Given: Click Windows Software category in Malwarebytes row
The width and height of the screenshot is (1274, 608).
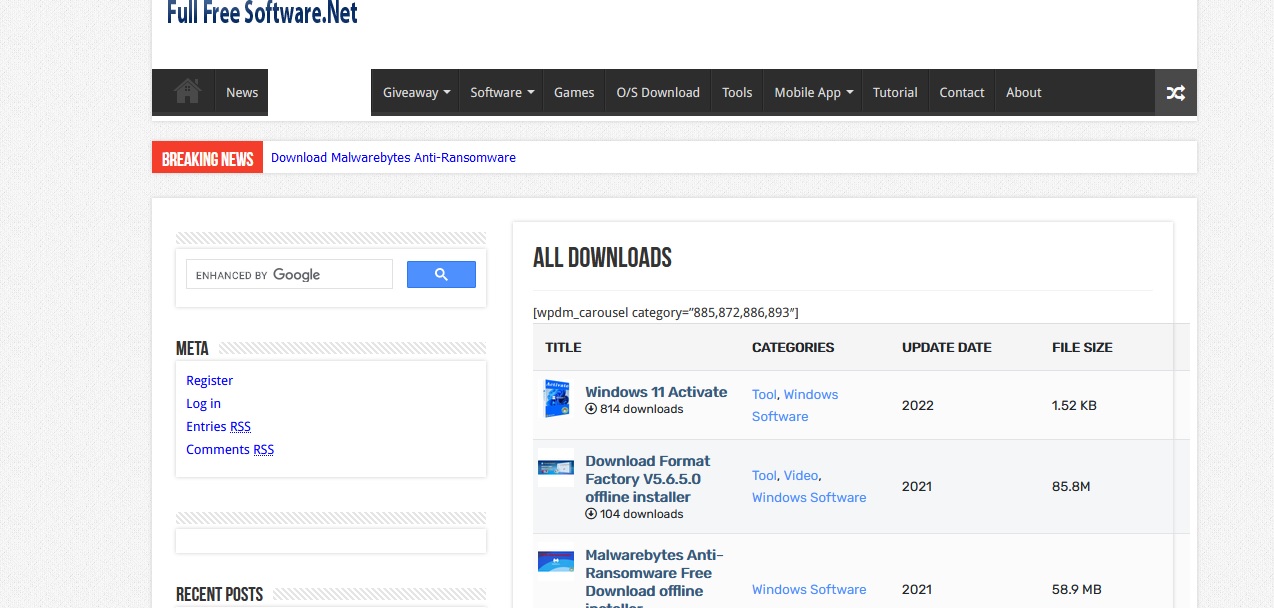Looking at the screenshot, I should click(x=809, y=589).
